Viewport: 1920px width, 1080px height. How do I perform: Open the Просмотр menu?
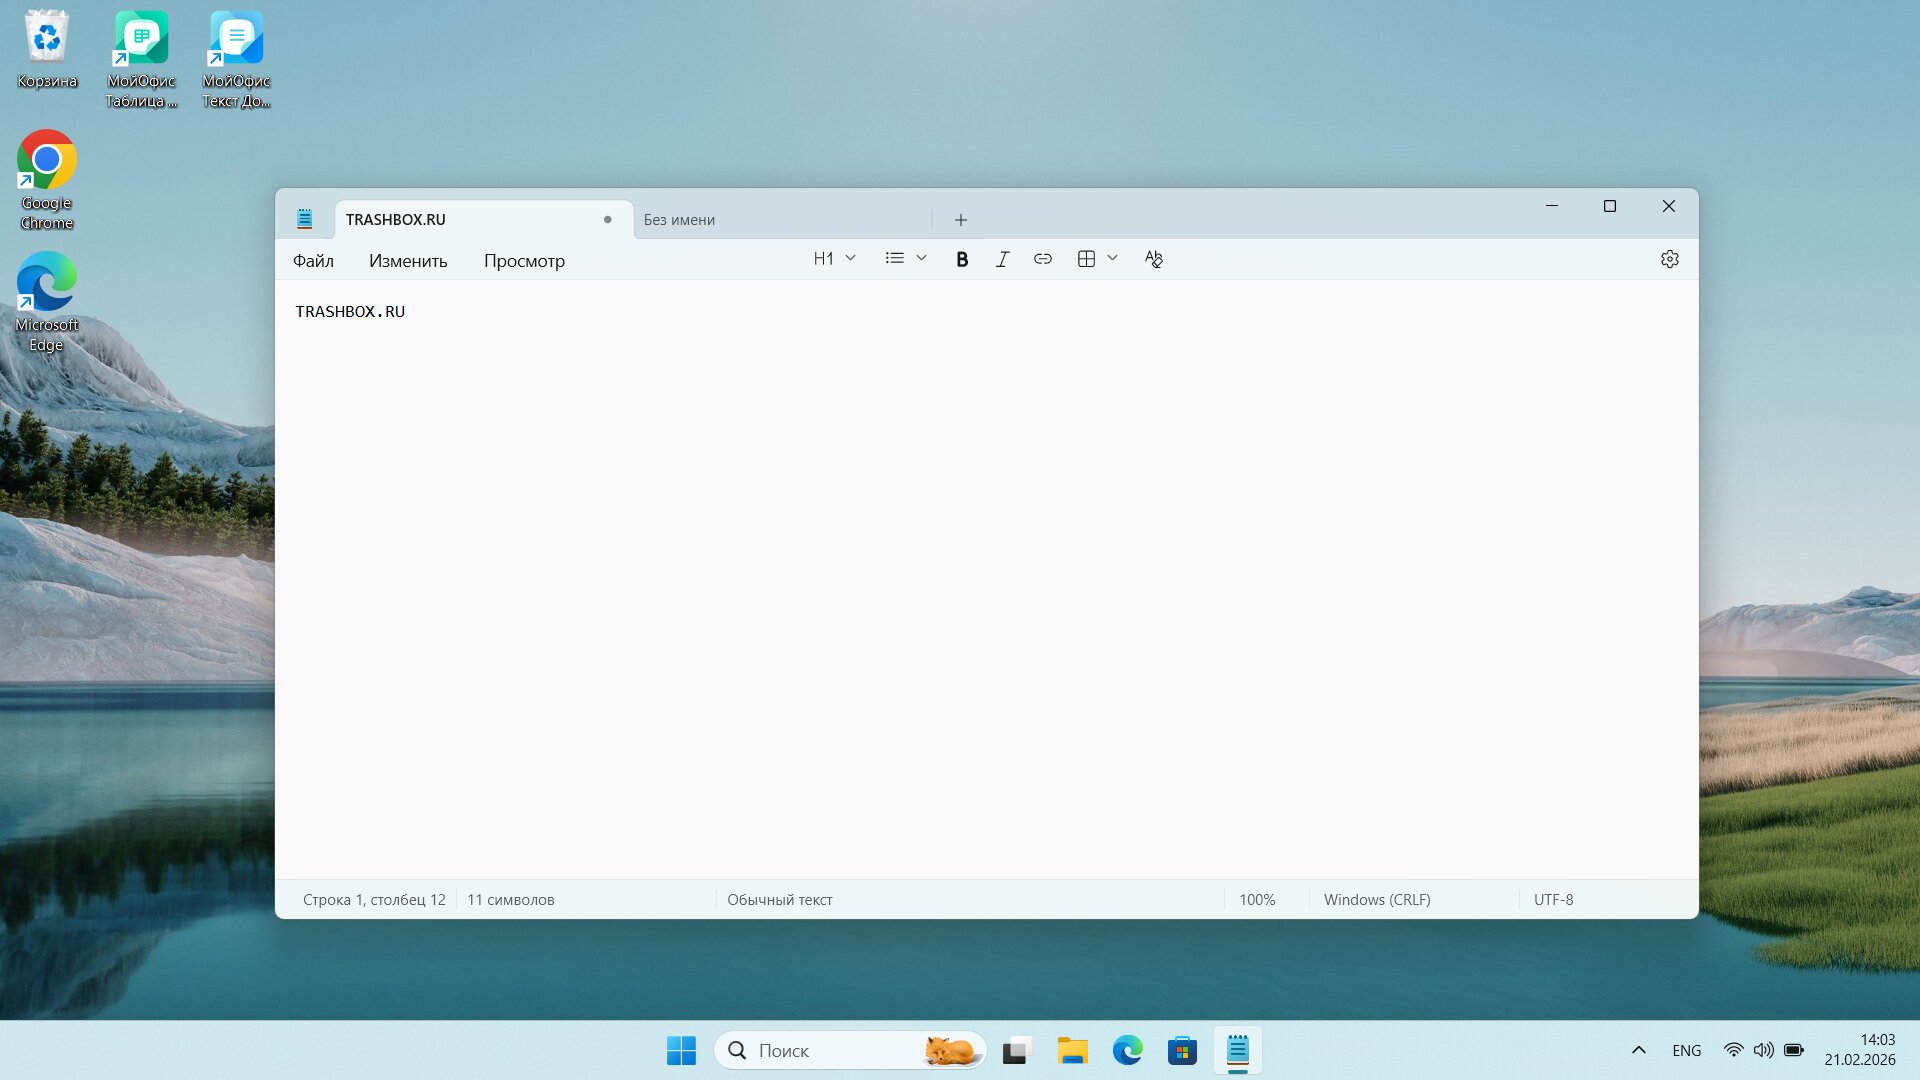[x=524, y=261]
